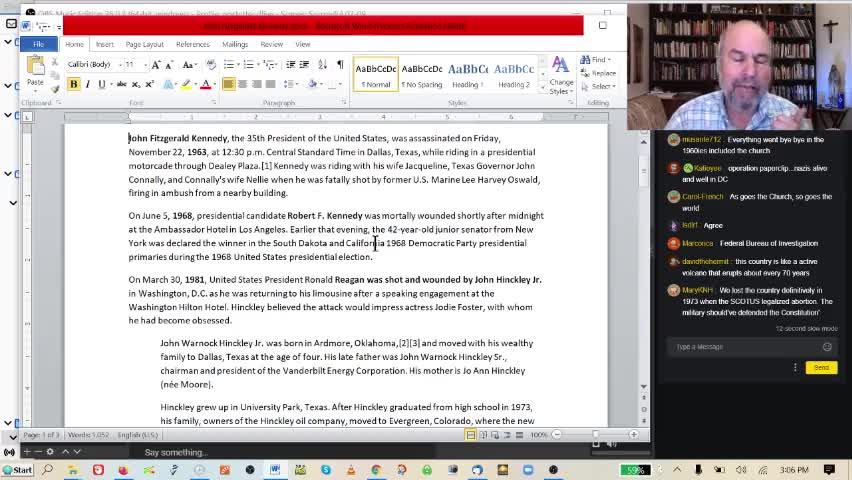
Task: Apply red font color
Action: tap(205, 84)
